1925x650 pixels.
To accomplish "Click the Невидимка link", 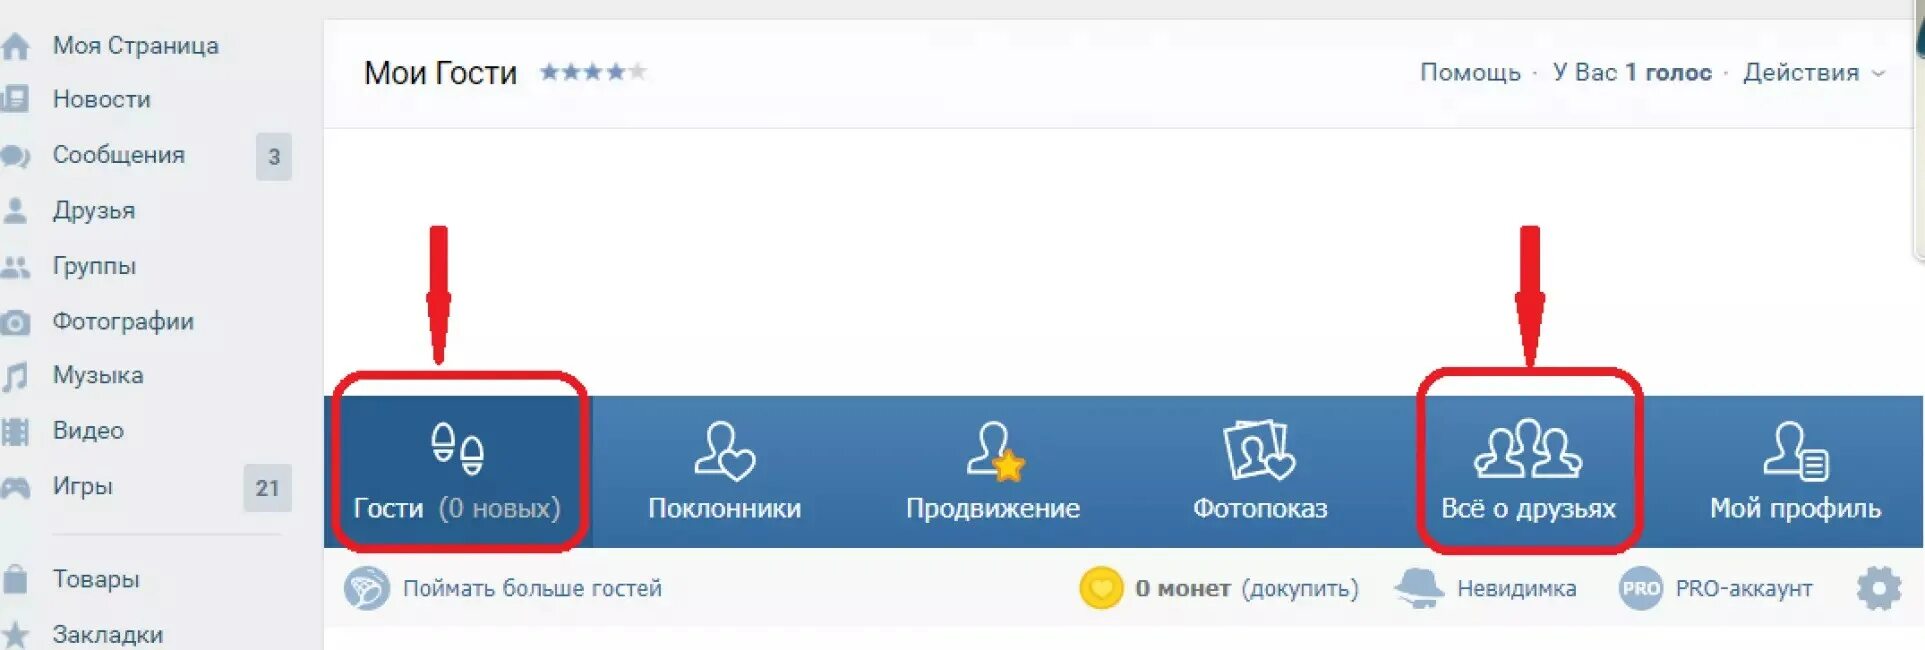I will click(1516, 588).
